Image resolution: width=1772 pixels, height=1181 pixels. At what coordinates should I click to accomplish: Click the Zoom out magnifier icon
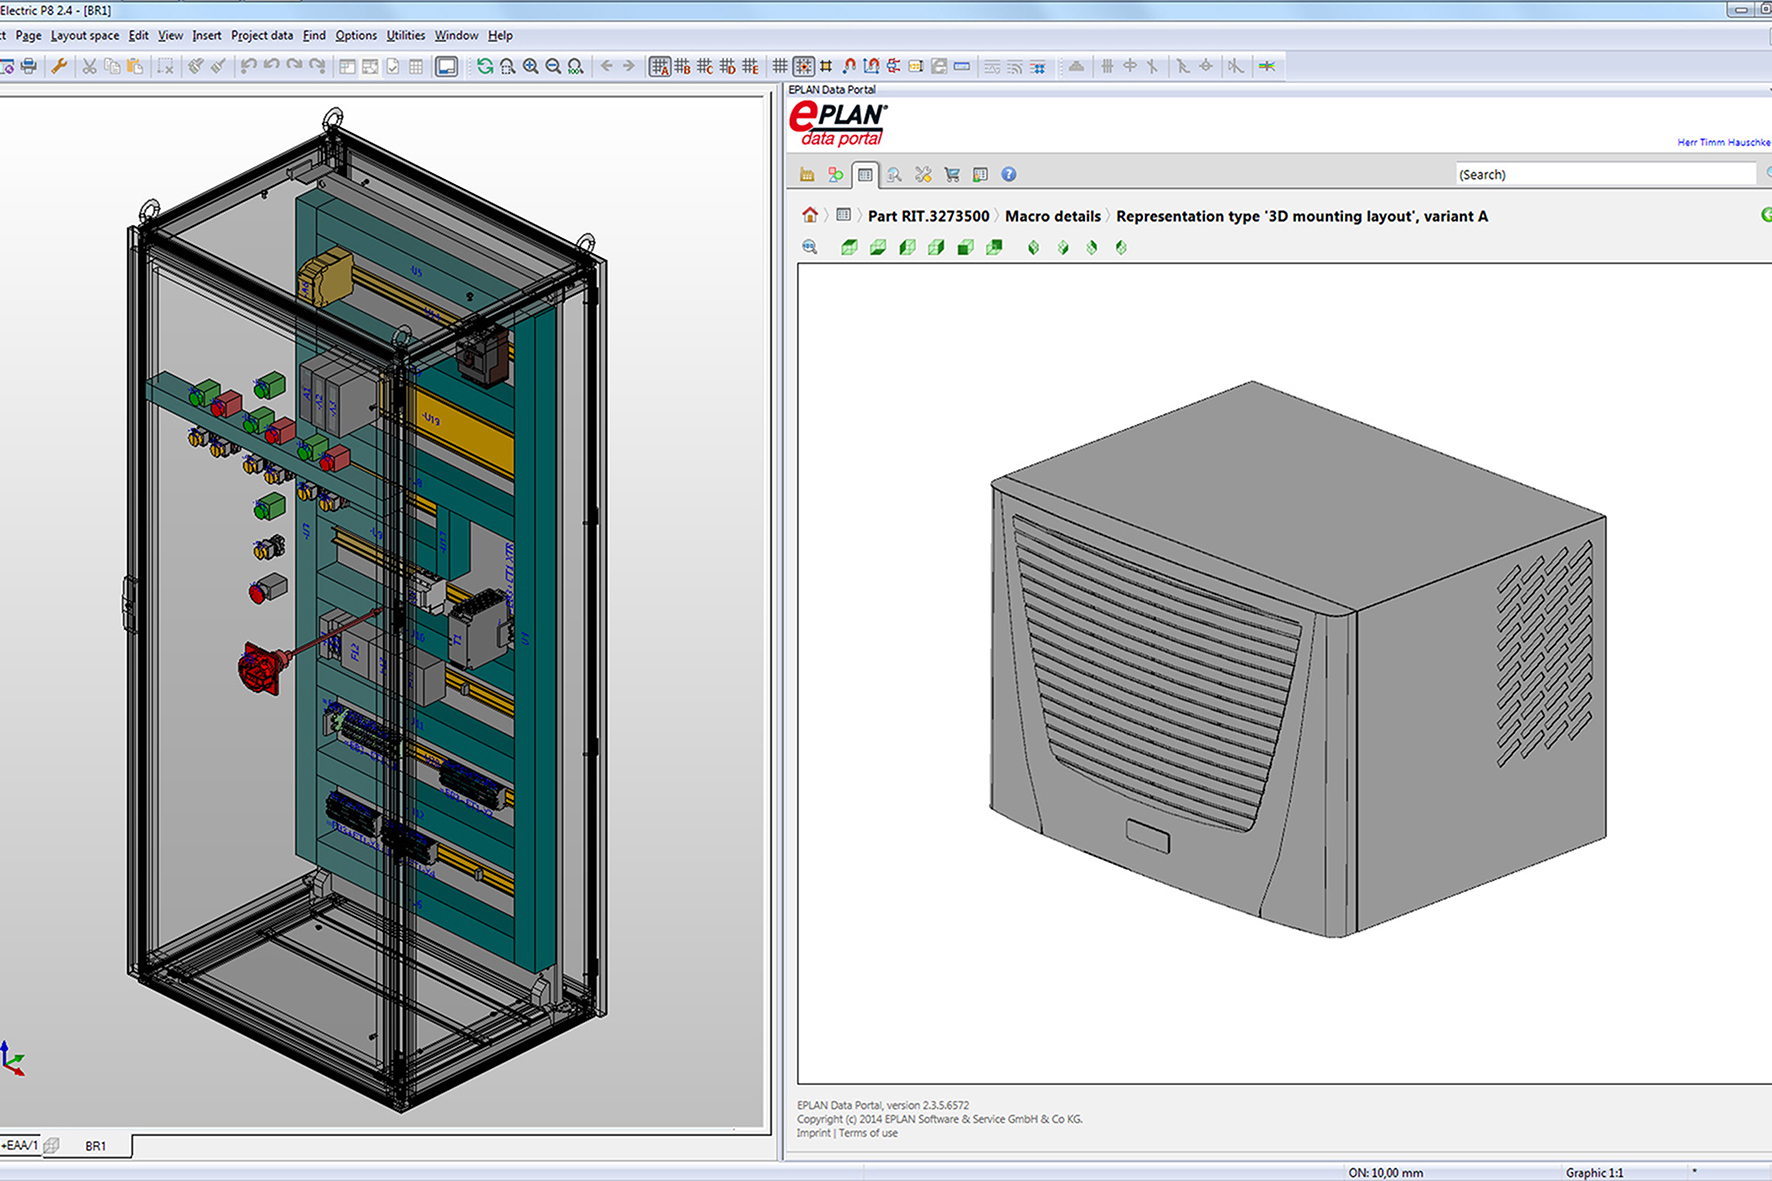pos(553,66)
